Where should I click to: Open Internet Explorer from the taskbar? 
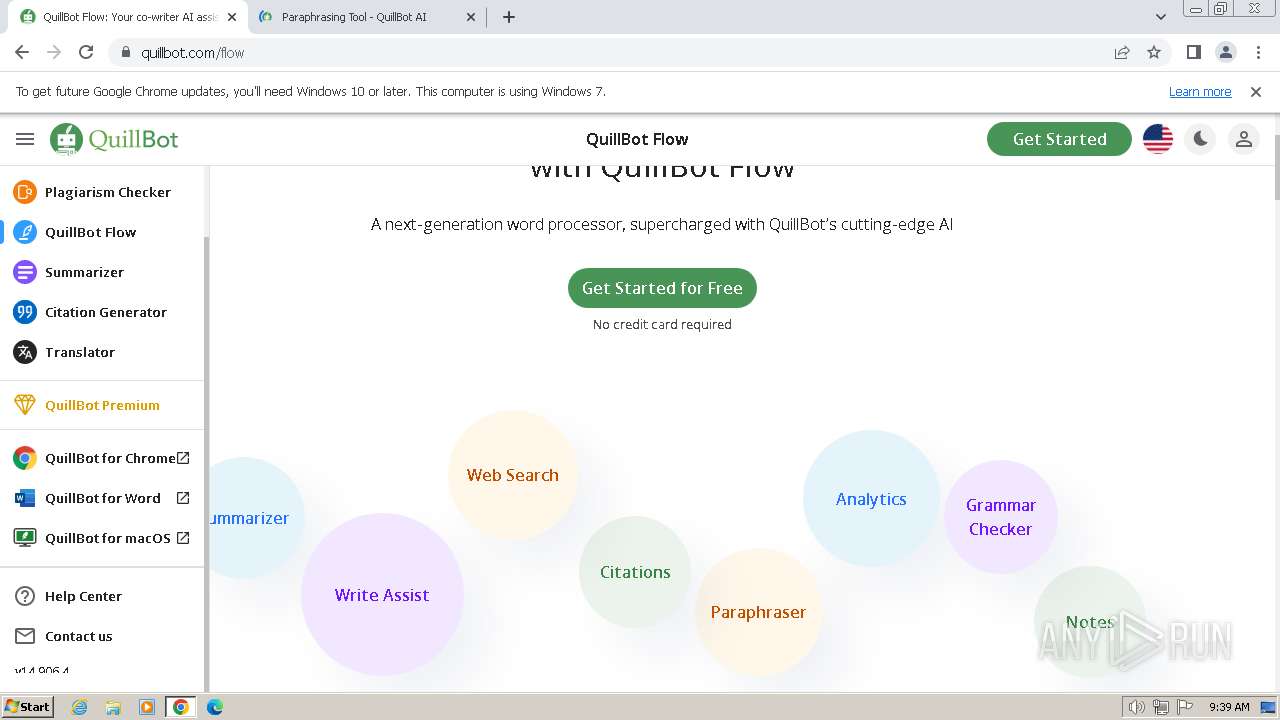pyautogui.click(x=80, y=706)
